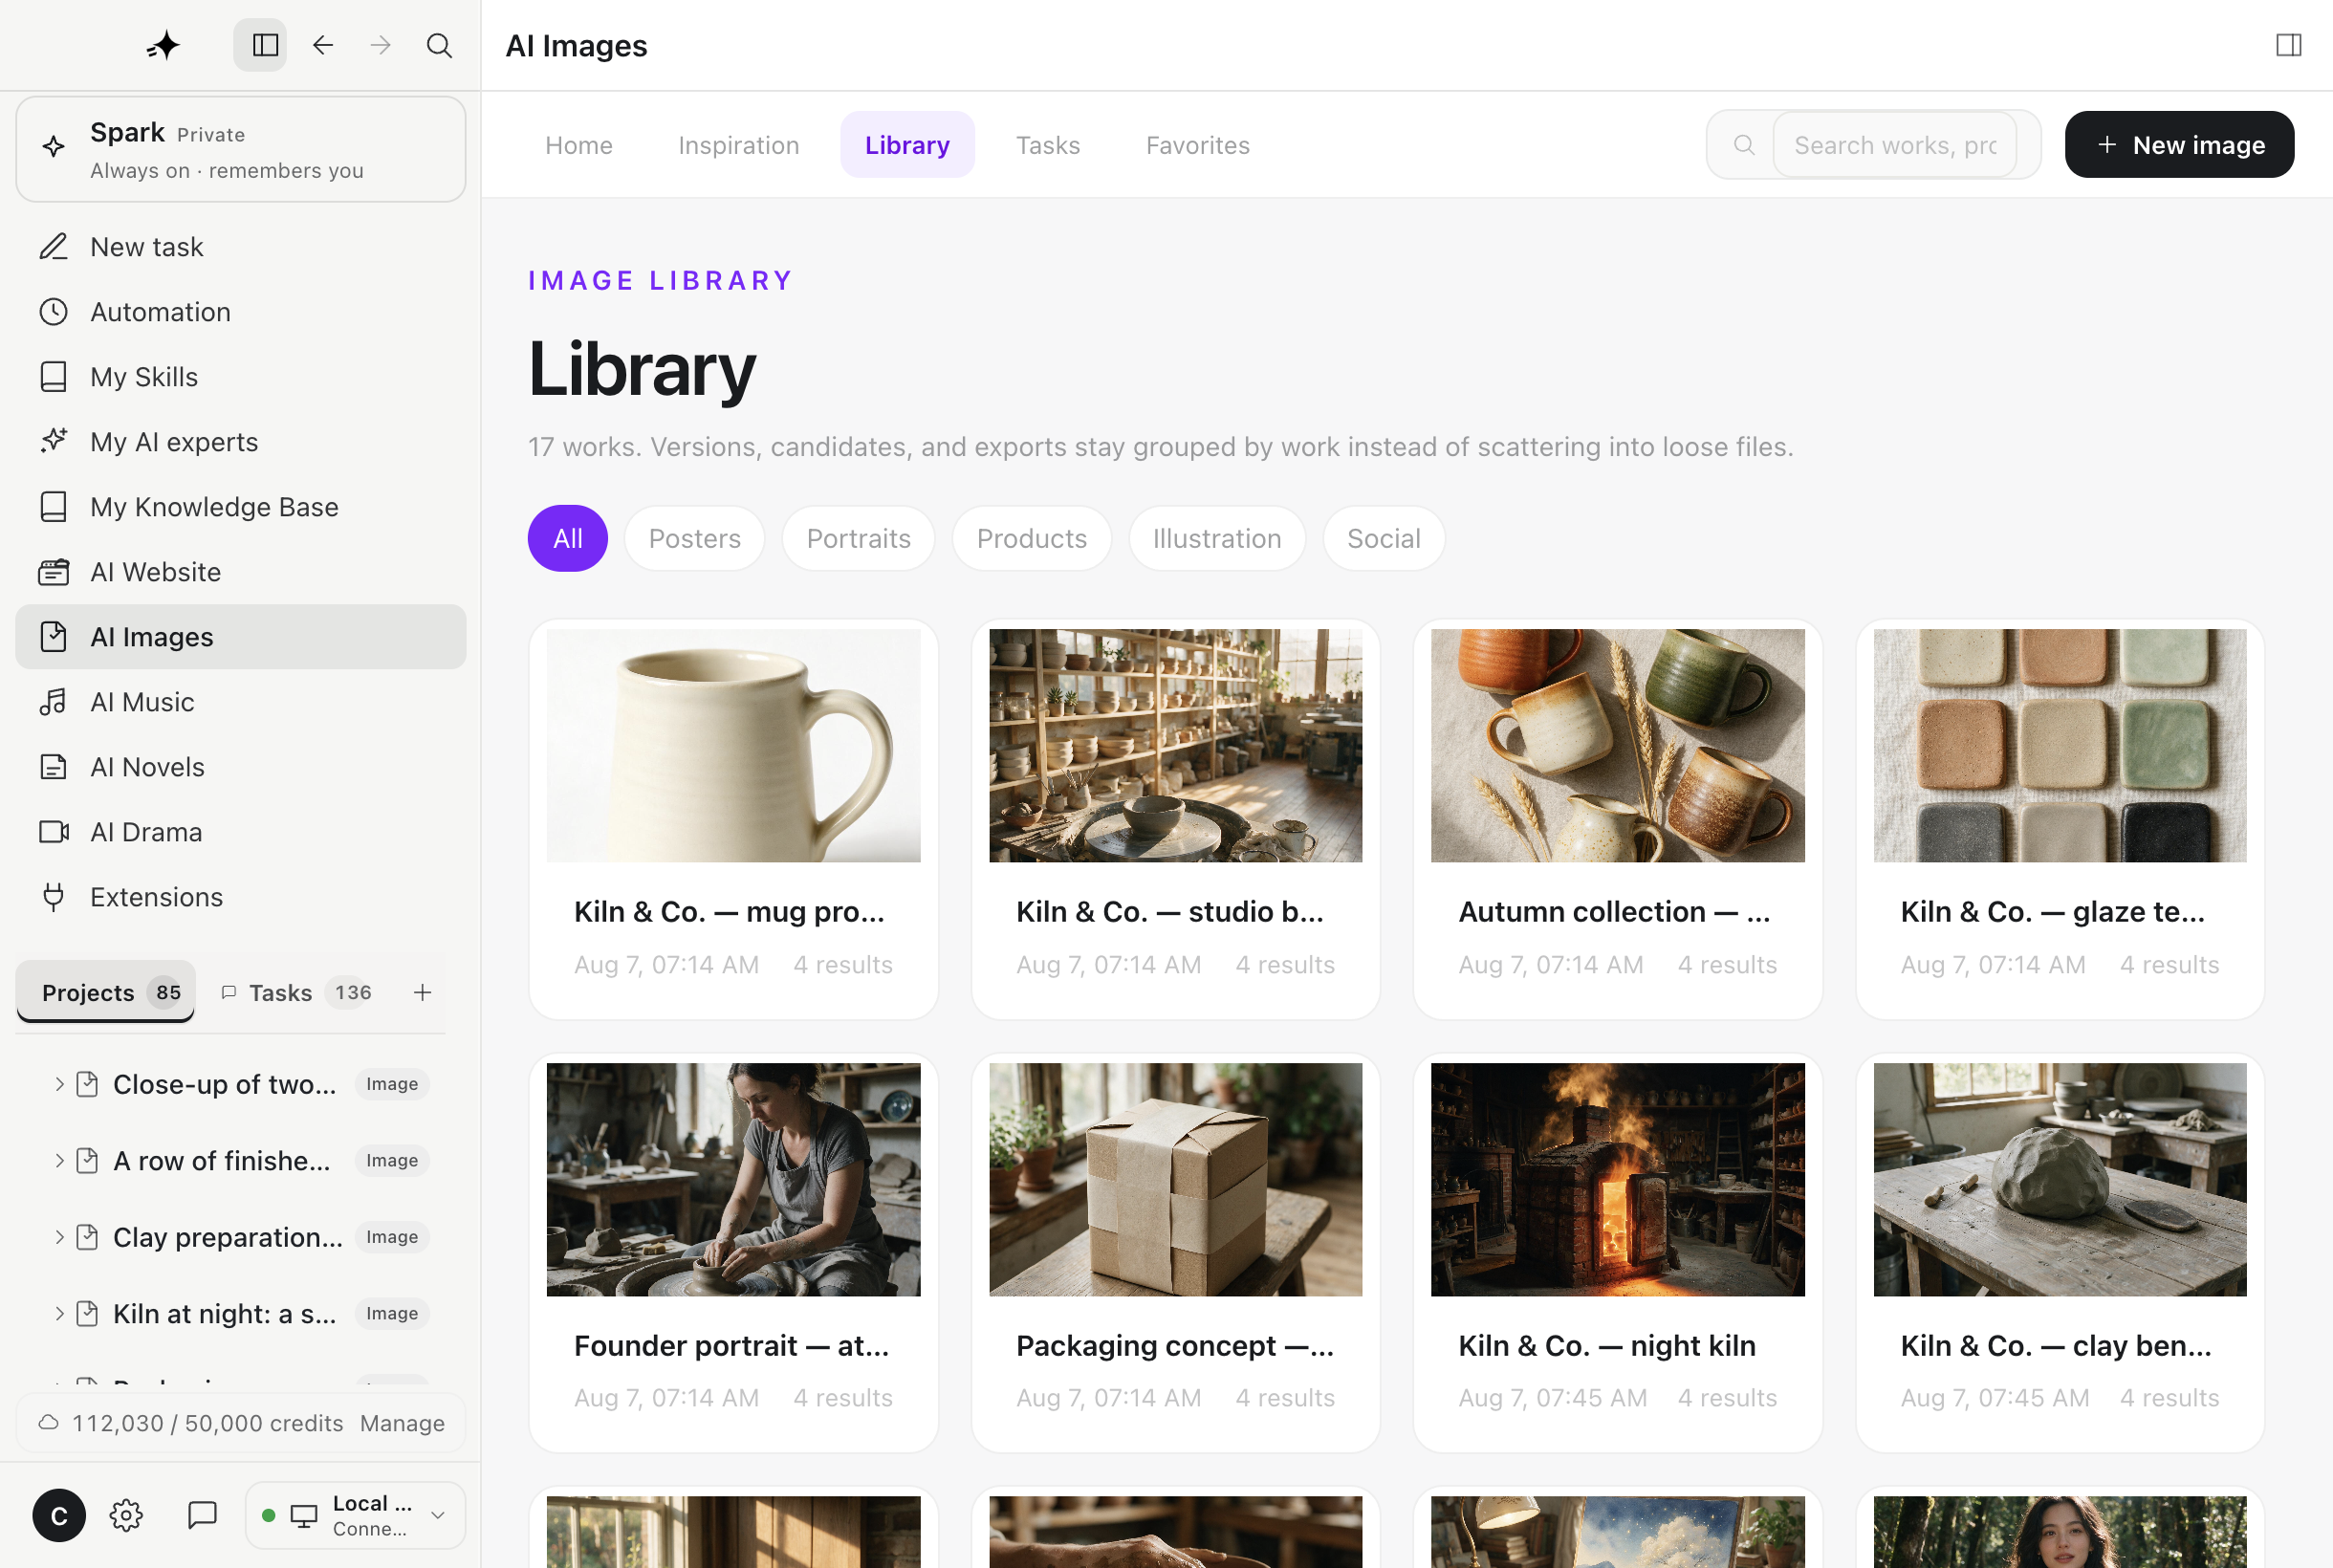Open the 'Kiln & Co. — mug pro...' thumbnail

coord(733,746)
